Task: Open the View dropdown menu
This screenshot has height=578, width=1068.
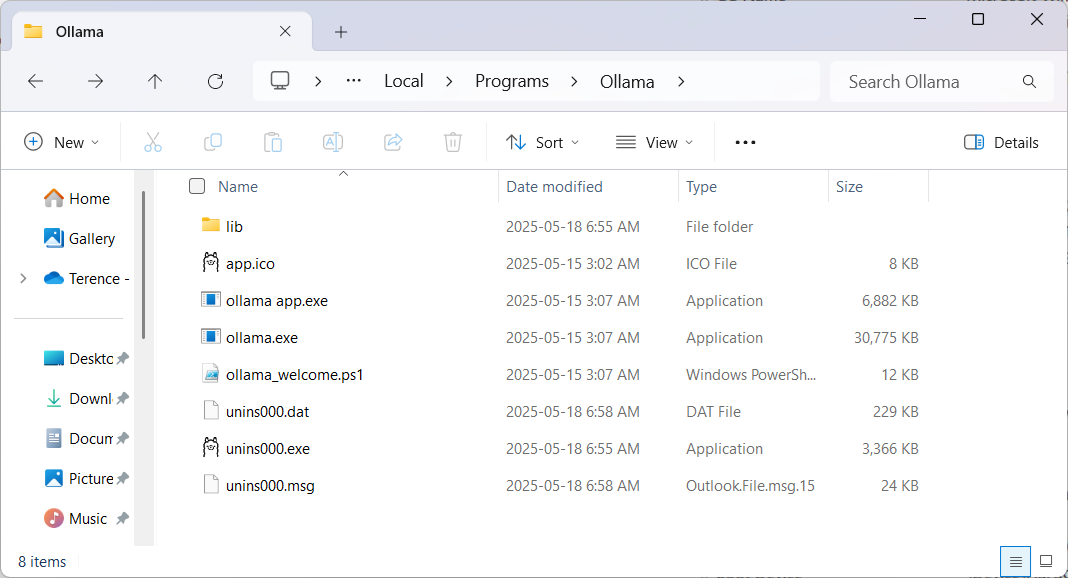Action: pos(654,142)
